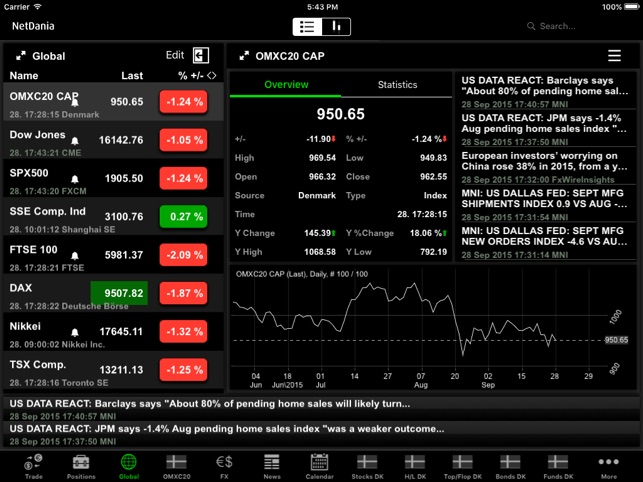The image size is (643, 482).
Task: Click the SPX500 alert bell
Action: pyautogui.click(x=75, y=179)
